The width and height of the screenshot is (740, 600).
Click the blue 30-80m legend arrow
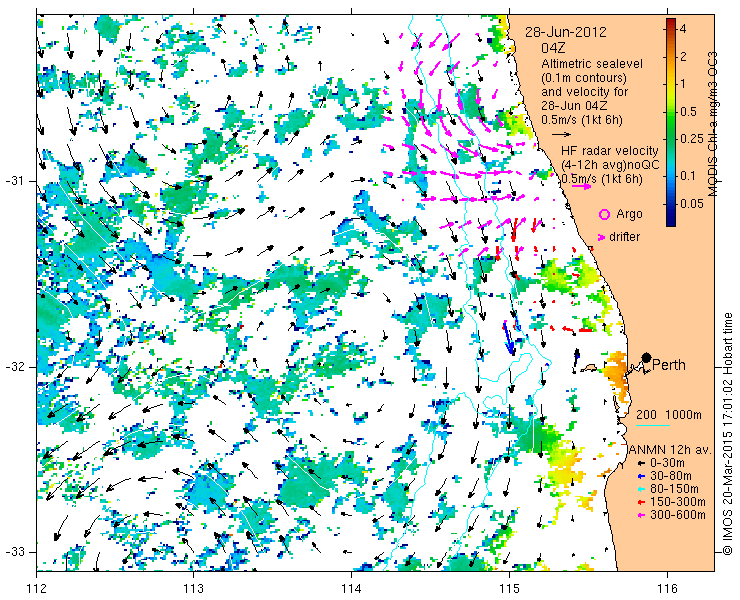coord(641,476)
